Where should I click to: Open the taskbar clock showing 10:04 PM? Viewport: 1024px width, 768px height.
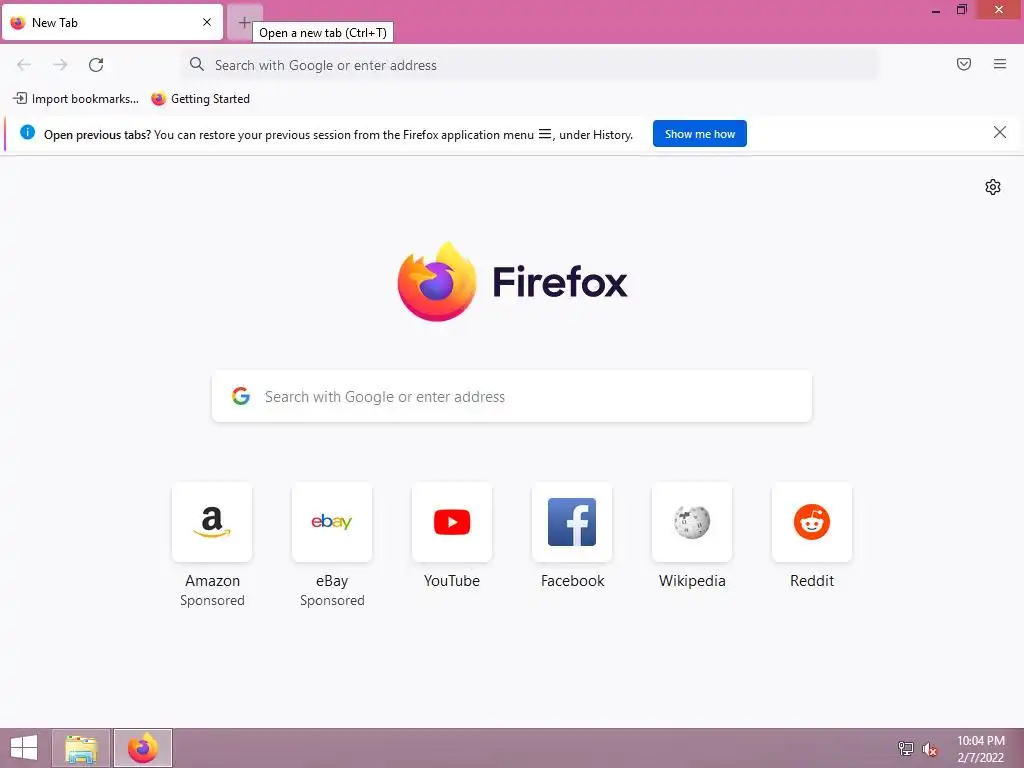tap(981, 749)
